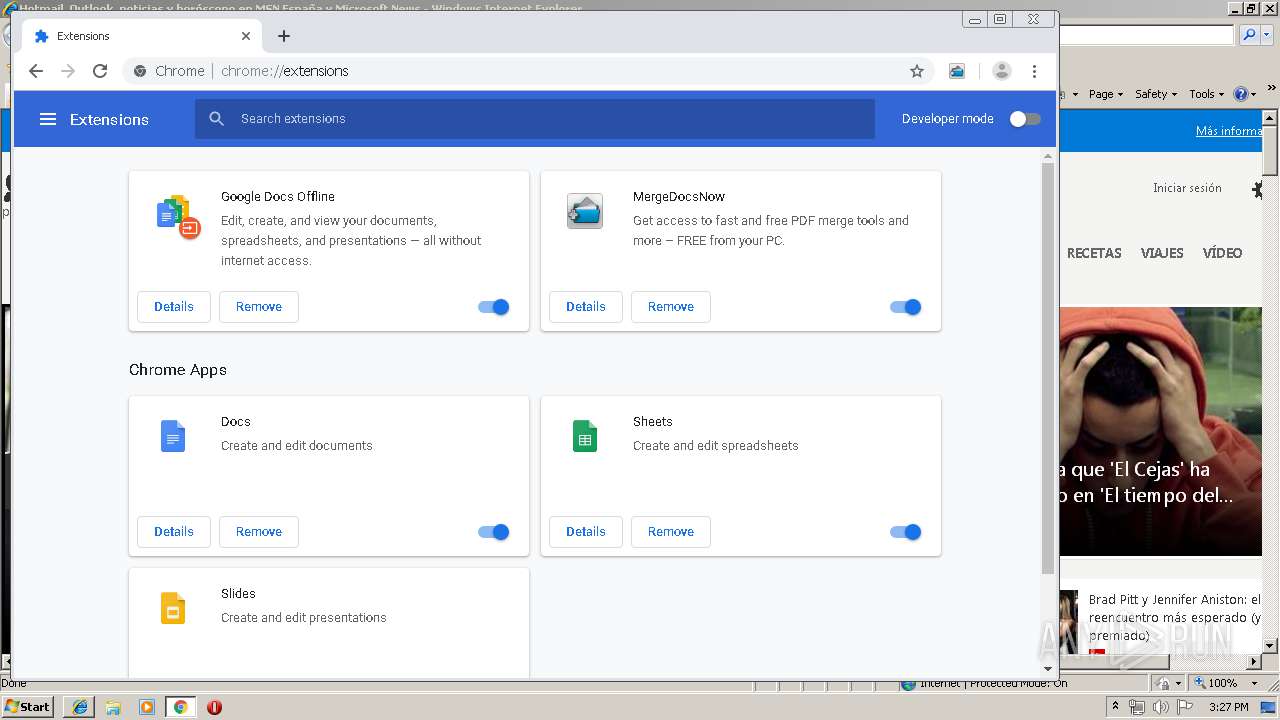Click the MergeDocsNow extension icon

click(585, 211)
